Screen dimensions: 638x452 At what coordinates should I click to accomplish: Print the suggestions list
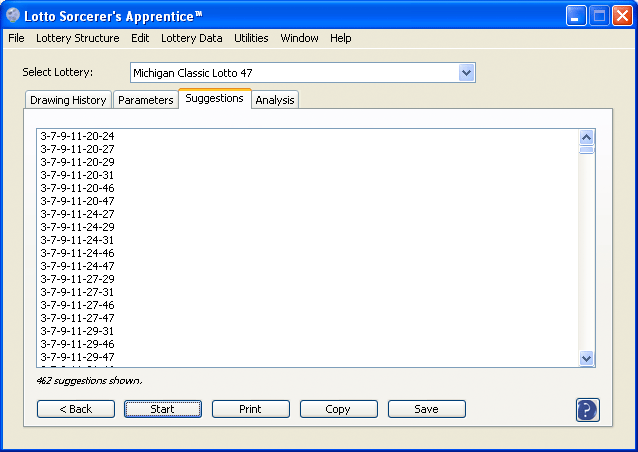(x=250, y=409)
